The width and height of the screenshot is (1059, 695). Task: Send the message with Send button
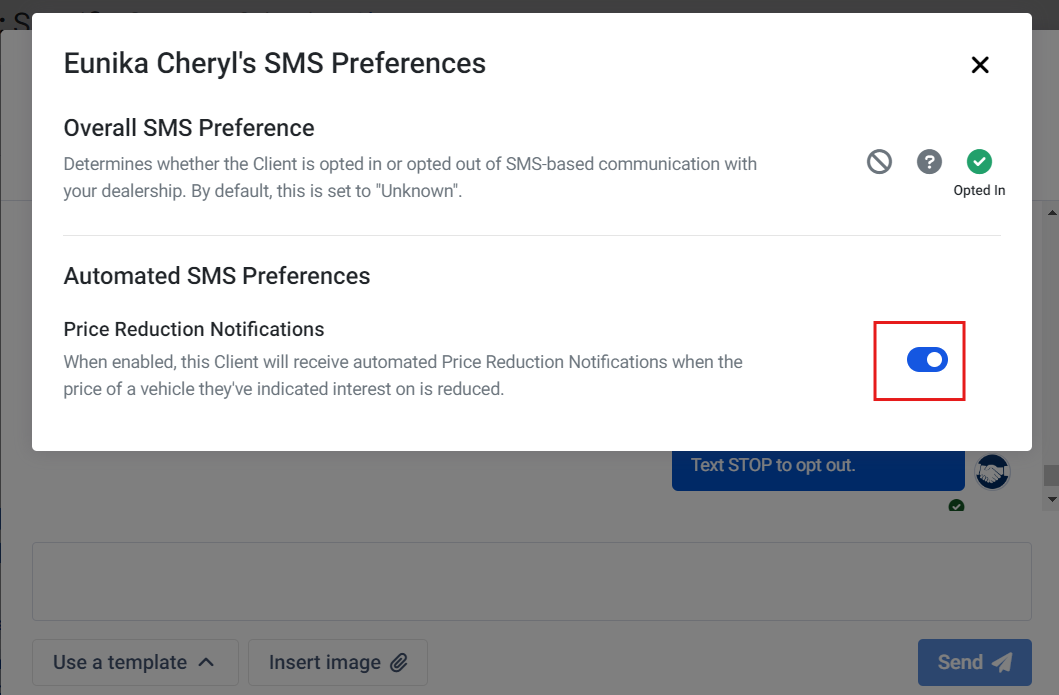[974, 663]
